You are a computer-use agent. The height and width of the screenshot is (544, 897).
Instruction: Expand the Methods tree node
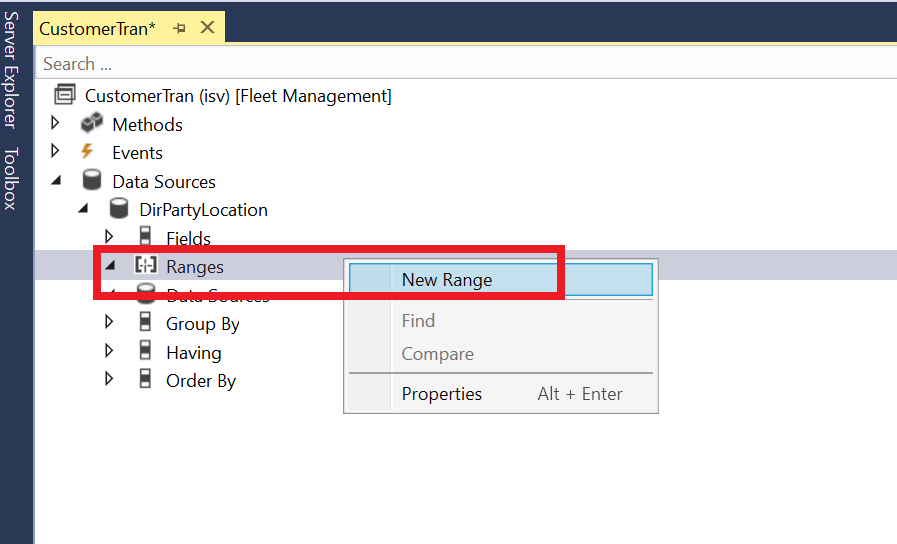tap(56, 124)
